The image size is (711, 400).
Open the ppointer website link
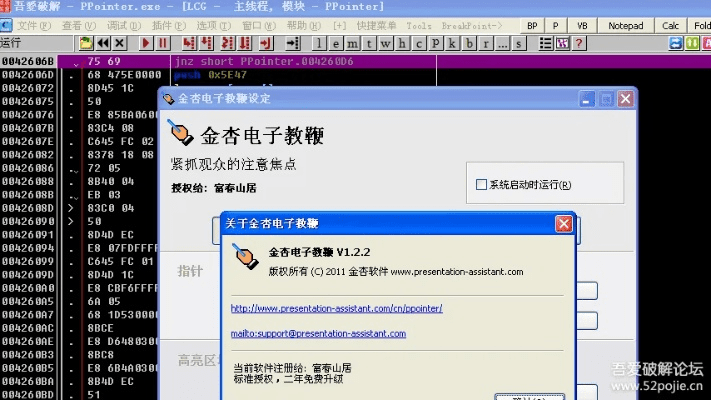(x=336, y=308)
